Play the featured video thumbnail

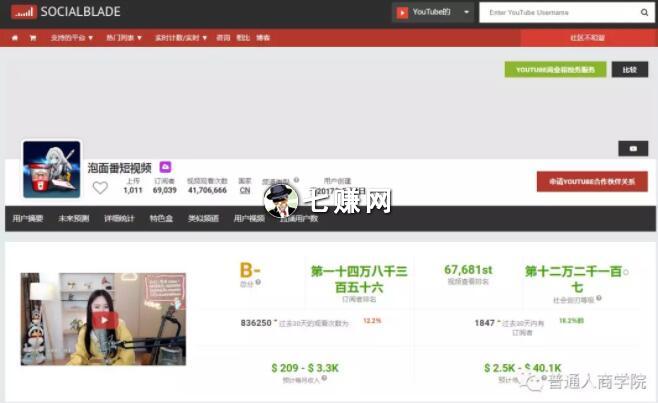pyautogui.click(x=103, y=319)
